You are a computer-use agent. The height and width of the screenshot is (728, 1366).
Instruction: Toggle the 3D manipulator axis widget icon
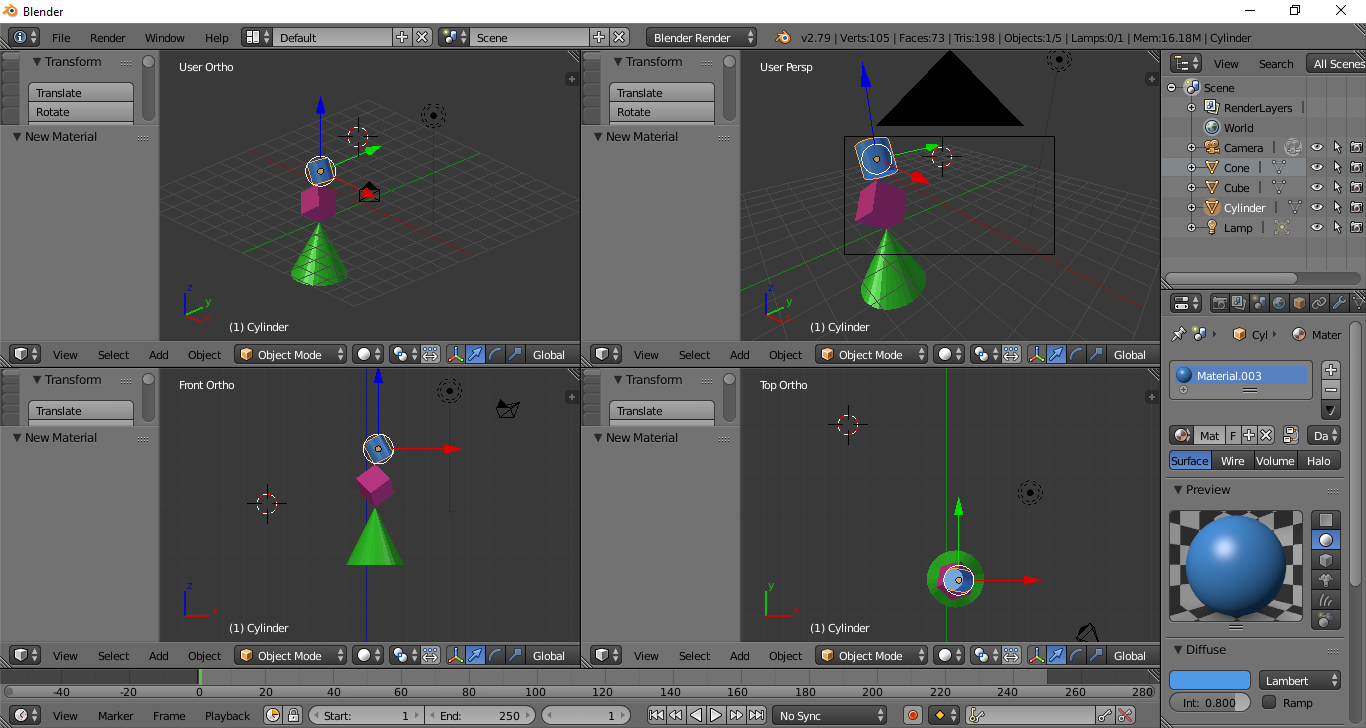click(x=456, y=354)
